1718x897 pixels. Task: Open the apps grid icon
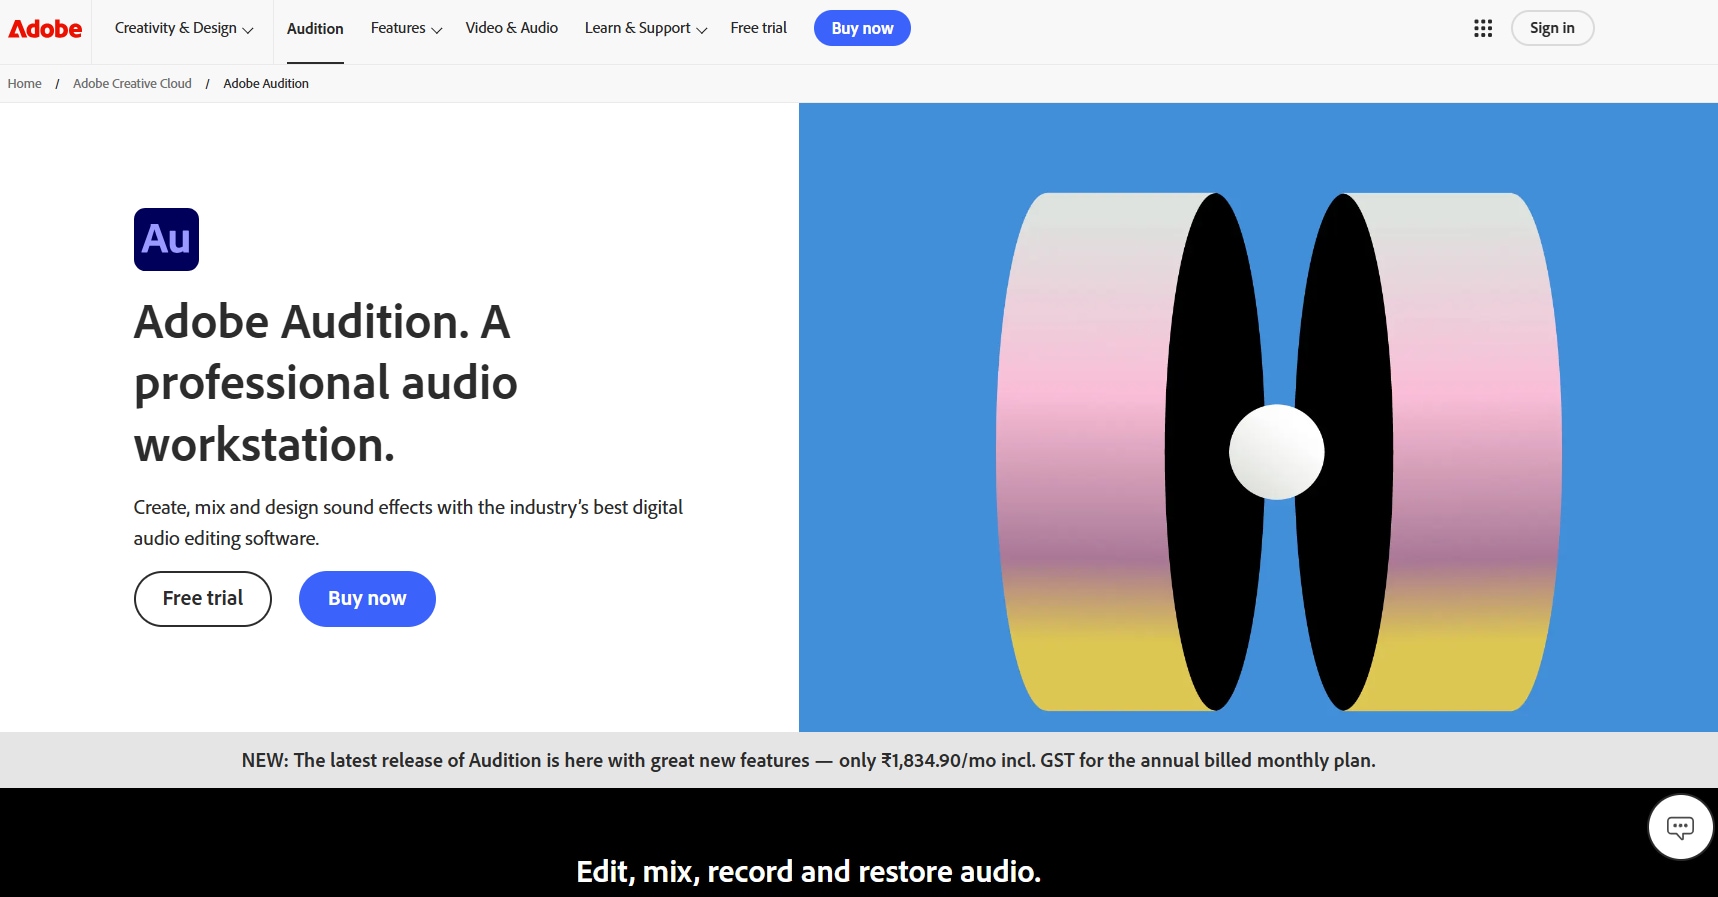point(1483,28)
